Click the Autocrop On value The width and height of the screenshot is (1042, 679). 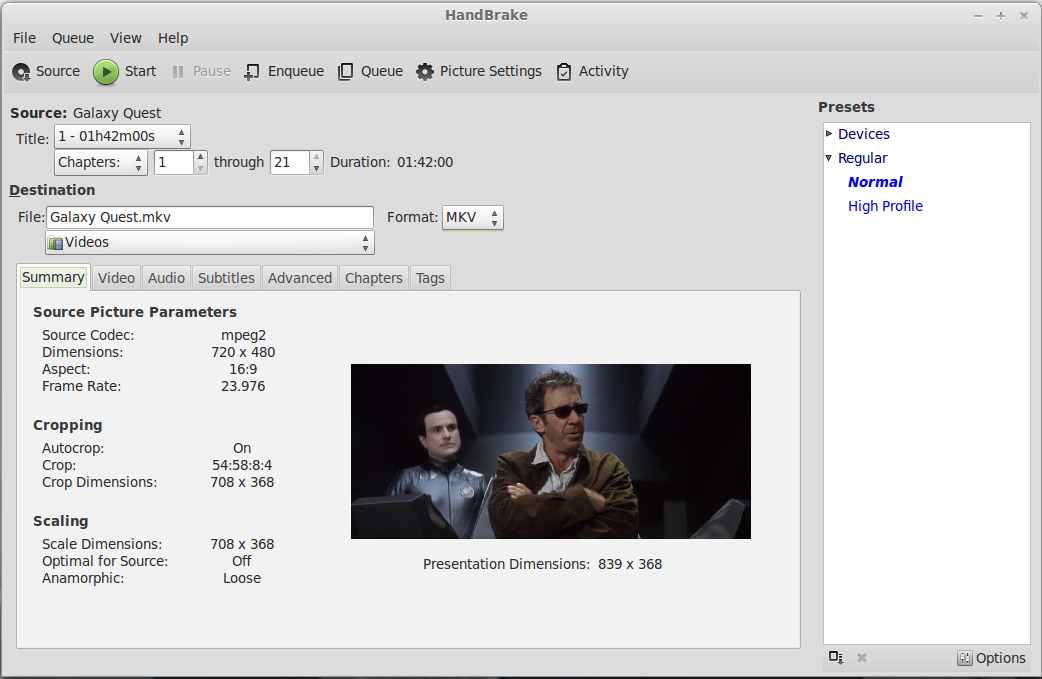pyautogui.click(x=242, y=448)
